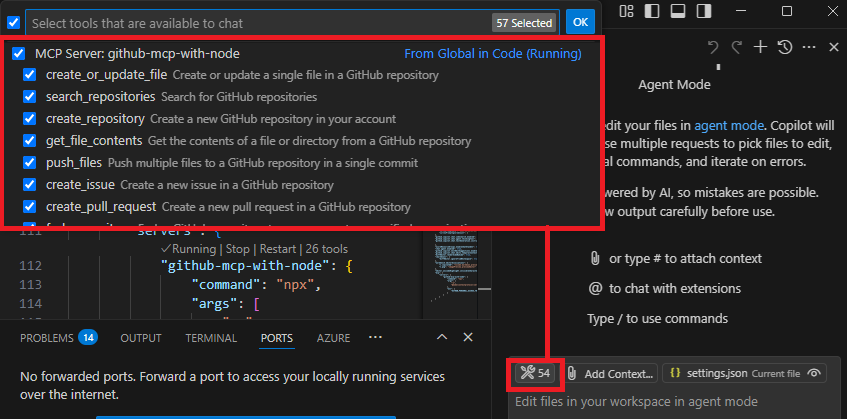Toggle the bottom panel layout icon
847x419 pixels.
click(x=677, y=11)
